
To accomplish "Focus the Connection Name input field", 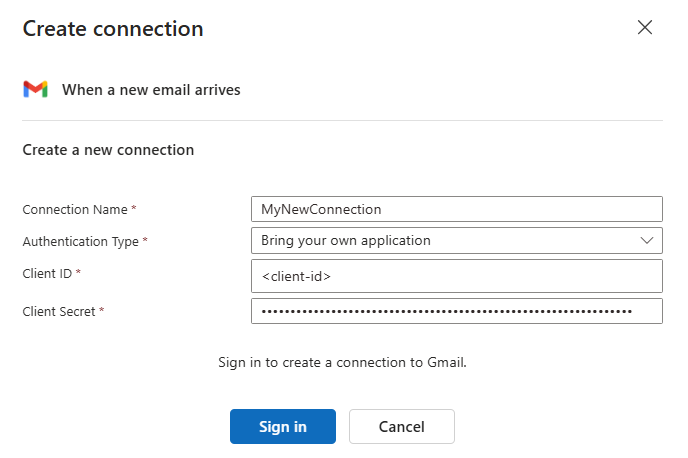I will point(456,209).
